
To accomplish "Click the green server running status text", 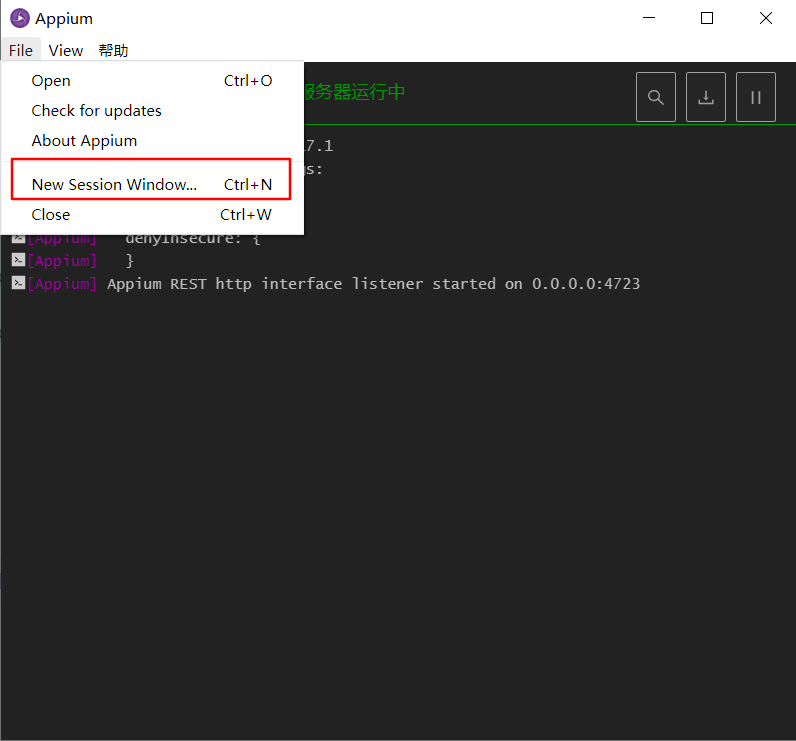I will point(354,92).
